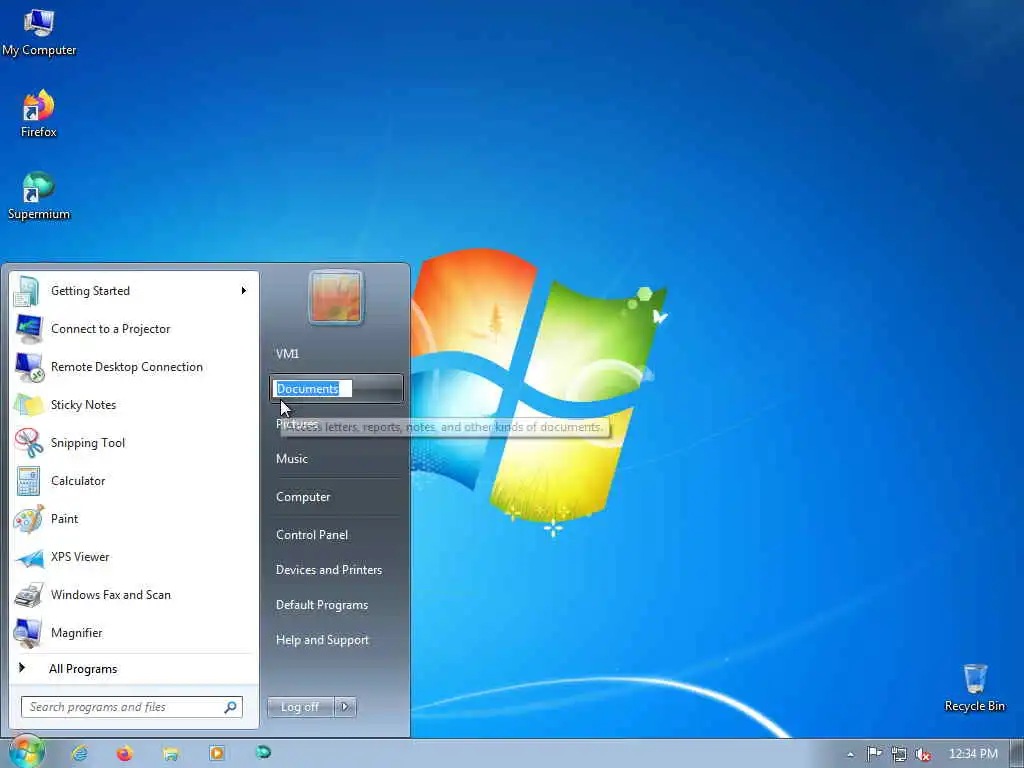Click the Remote Desktop Connection icon
This screenshot has height=768, width=1024.
click(x=28, y=367)
